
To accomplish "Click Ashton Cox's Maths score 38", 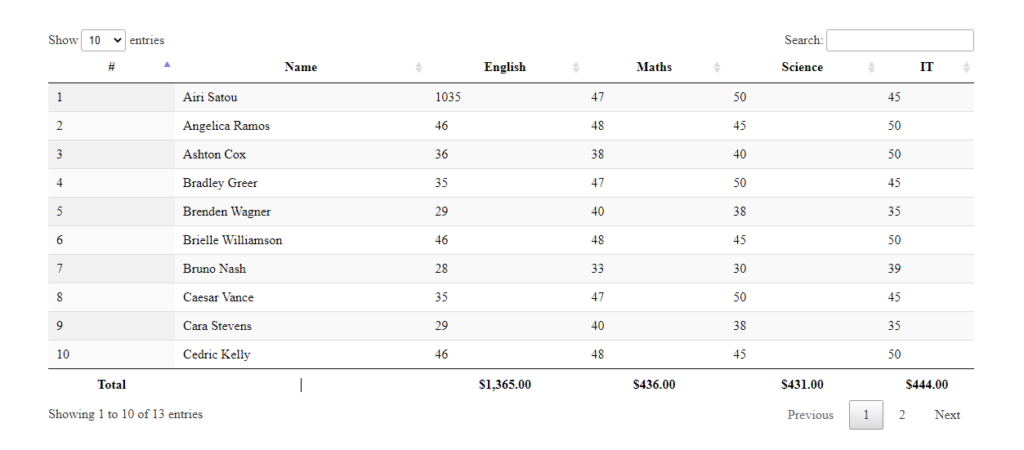I will click(x=598, y=155).
